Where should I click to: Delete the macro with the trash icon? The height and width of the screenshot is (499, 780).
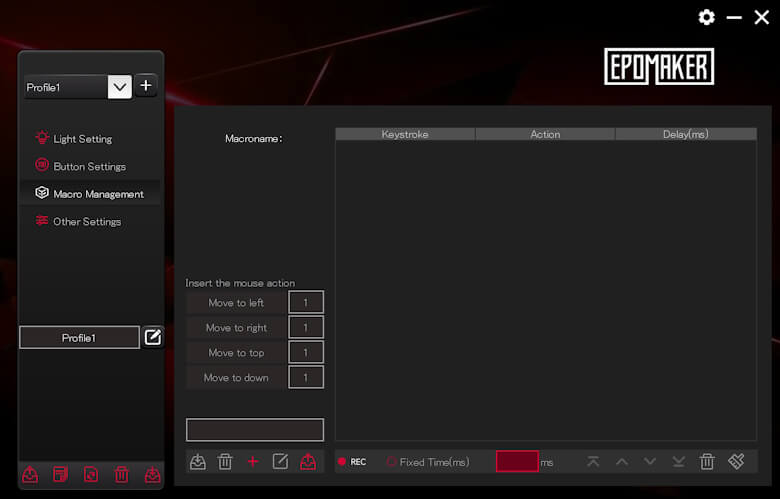pyautogui.click(x=225, y=461)
